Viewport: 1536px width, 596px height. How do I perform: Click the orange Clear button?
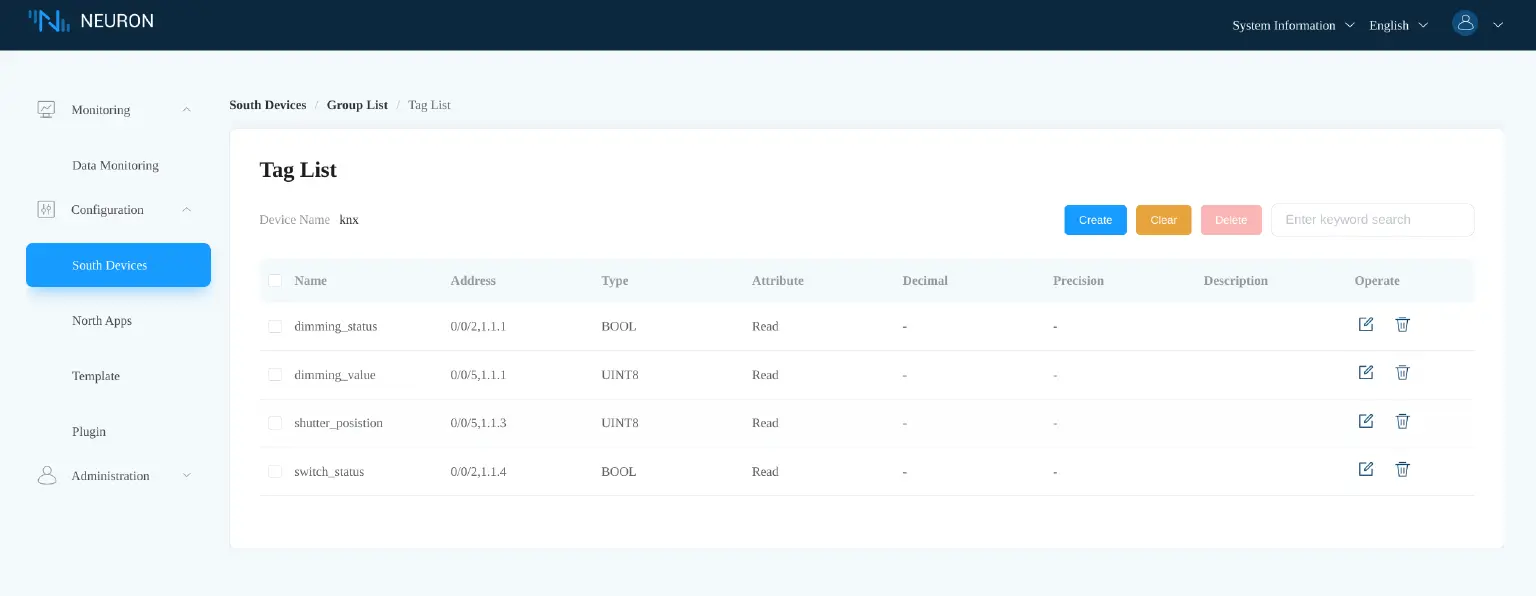point(1163,220)
